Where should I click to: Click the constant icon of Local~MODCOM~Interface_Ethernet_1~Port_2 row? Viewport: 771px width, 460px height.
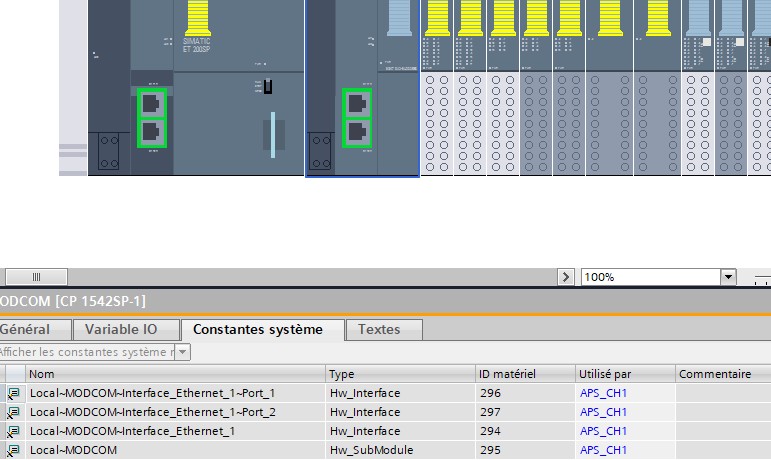tap(14, 412)
